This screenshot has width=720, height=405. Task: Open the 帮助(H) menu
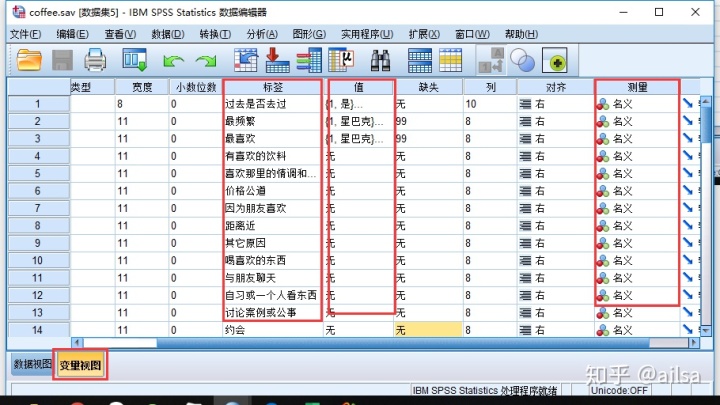coord(521,34)
